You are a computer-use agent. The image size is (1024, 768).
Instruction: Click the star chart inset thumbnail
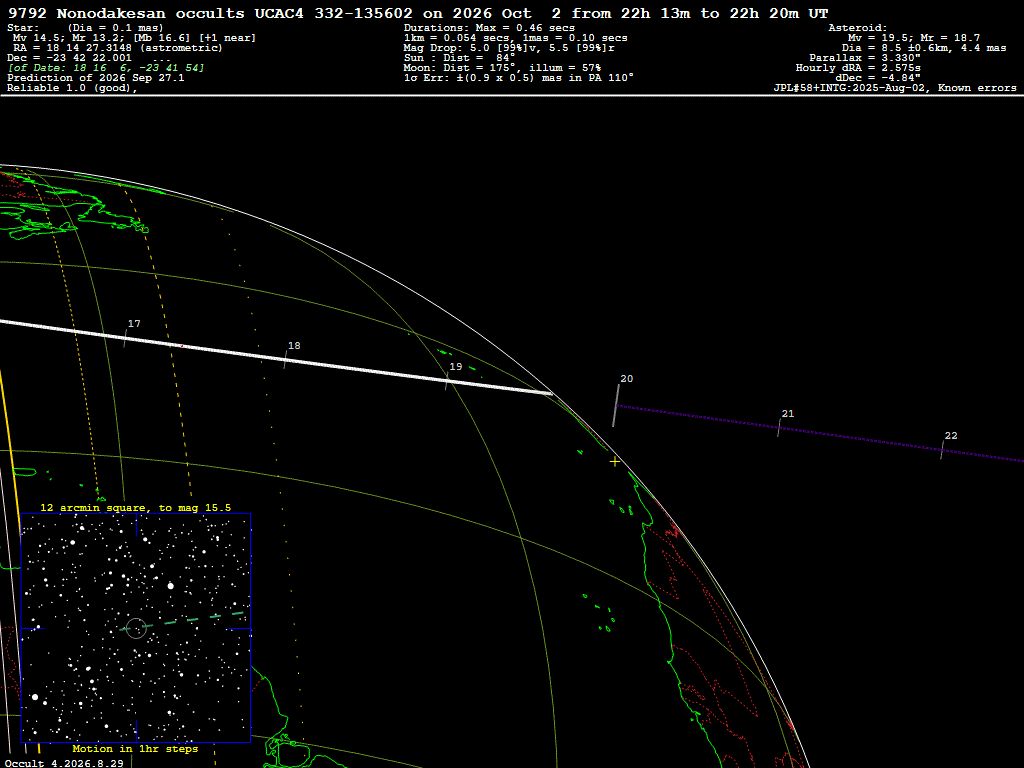click(136, 628)
